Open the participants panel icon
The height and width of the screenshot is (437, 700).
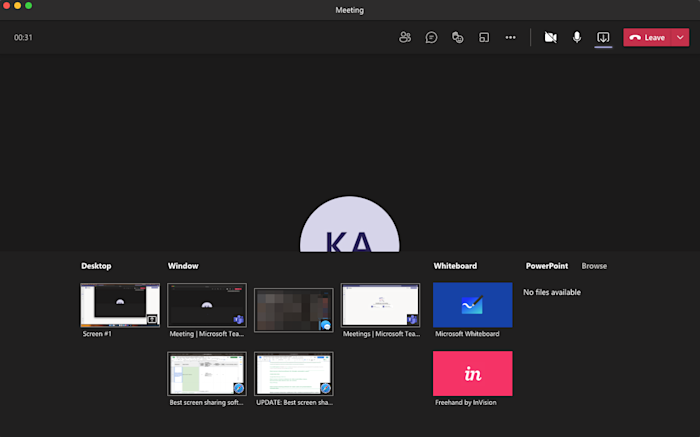(x=404, y=37)
